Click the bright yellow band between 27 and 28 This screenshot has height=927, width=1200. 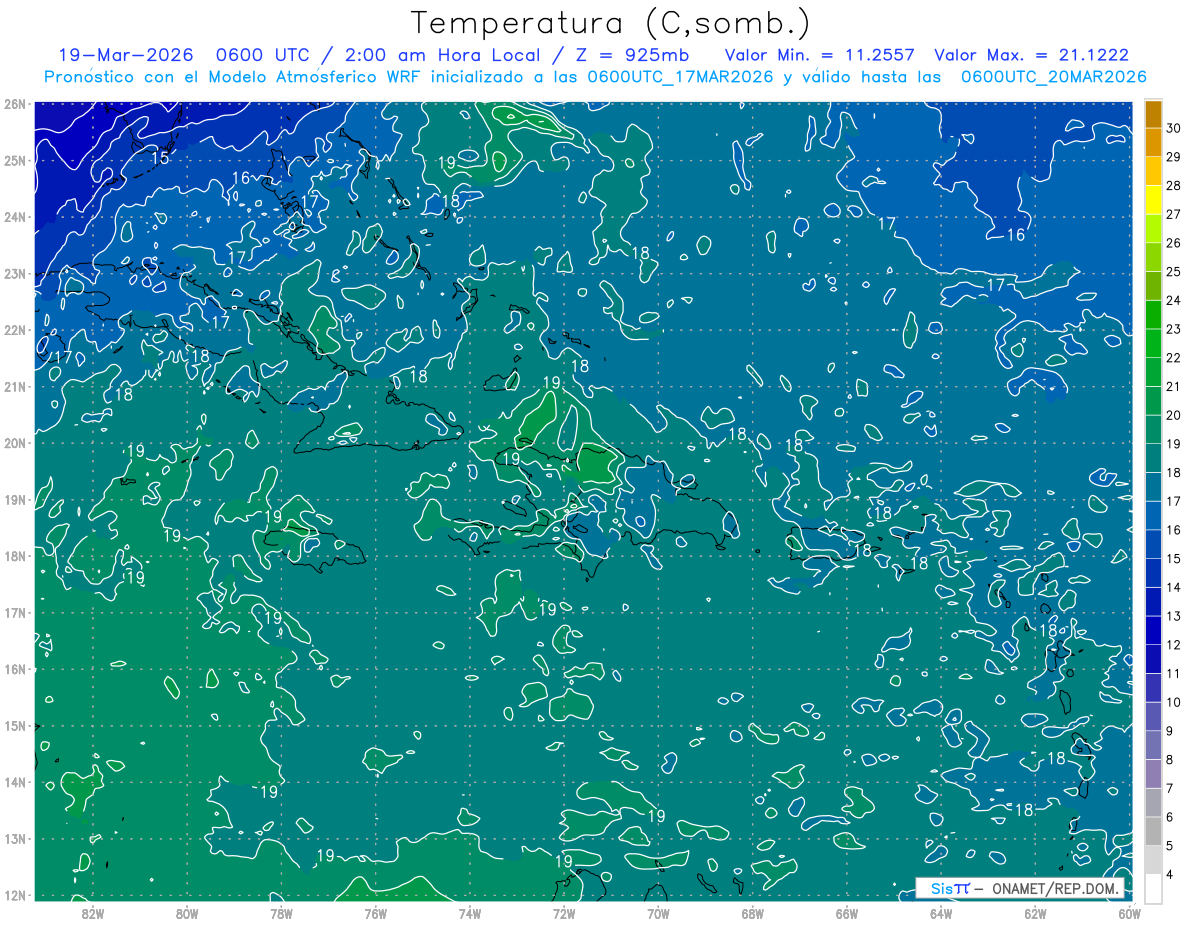pyautogui.click(x=1153, y=199)
